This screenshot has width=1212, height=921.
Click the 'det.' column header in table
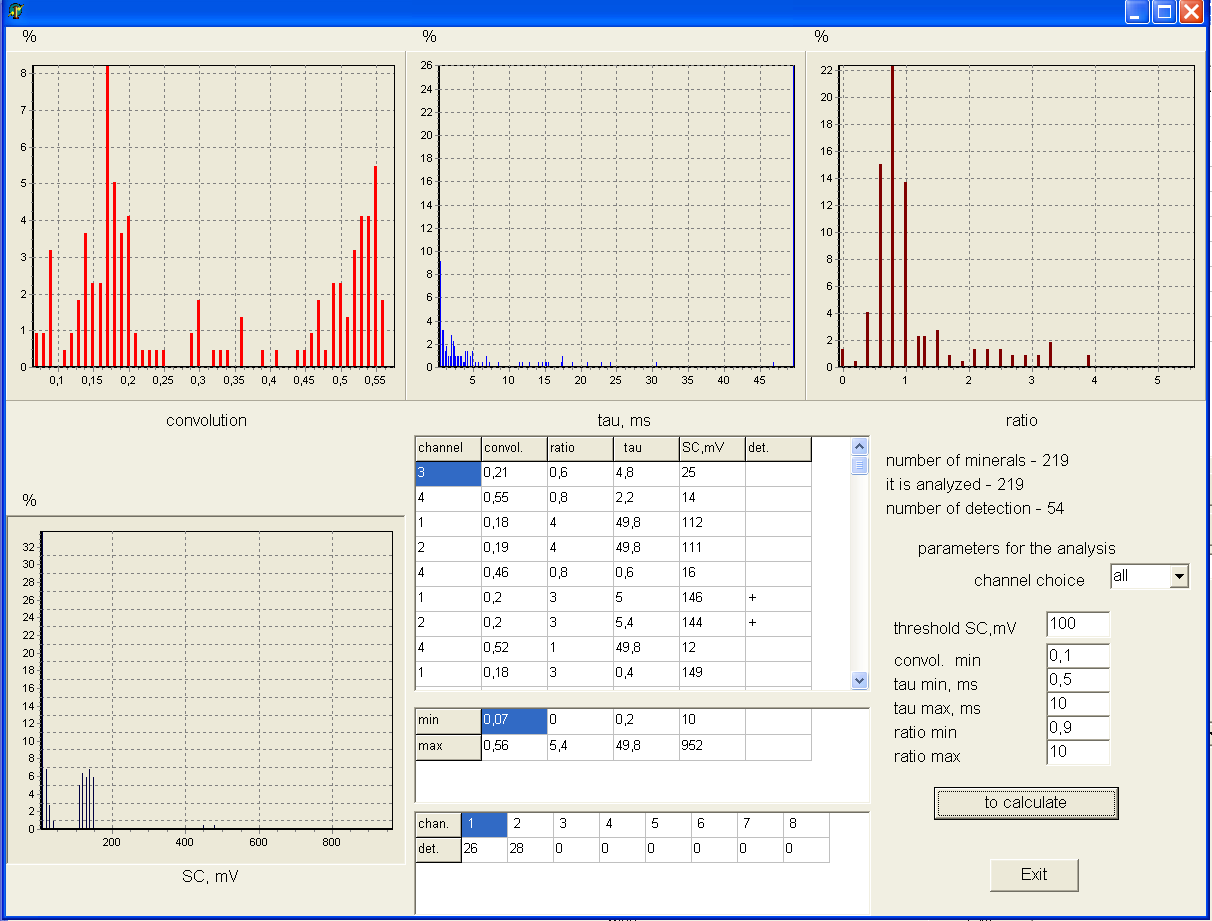[778, 448]
